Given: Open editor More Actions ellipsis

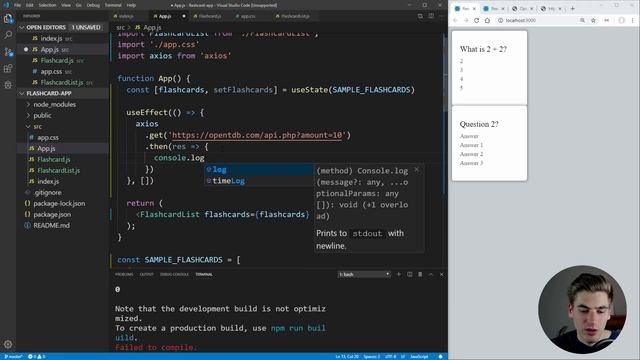Looking at the screenshot, I should pos(442,16).
